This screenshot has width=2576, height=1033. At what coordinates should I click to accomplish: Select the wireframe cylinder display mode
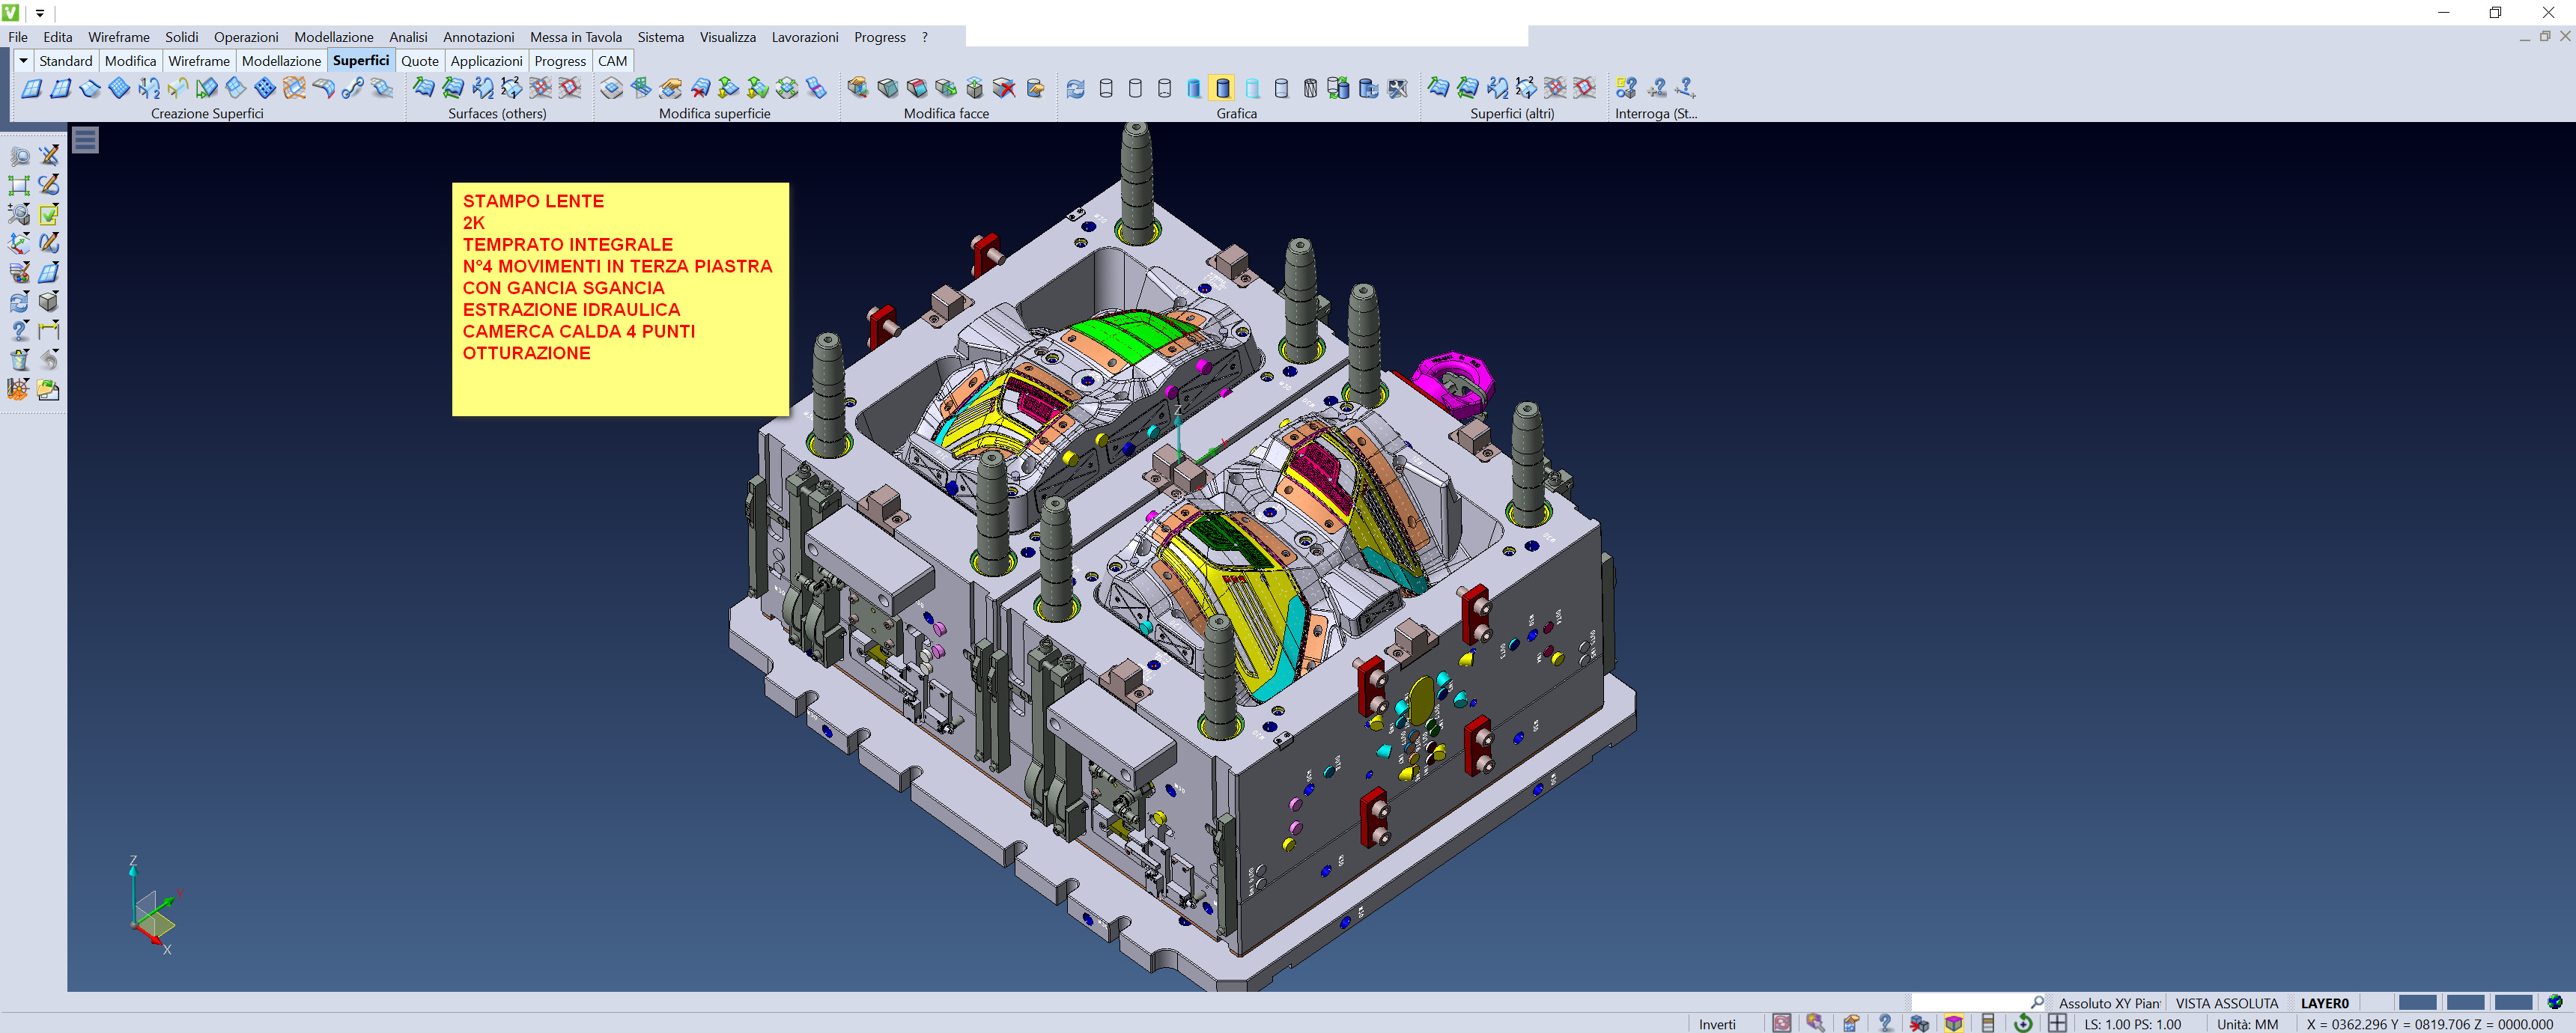1106,88
